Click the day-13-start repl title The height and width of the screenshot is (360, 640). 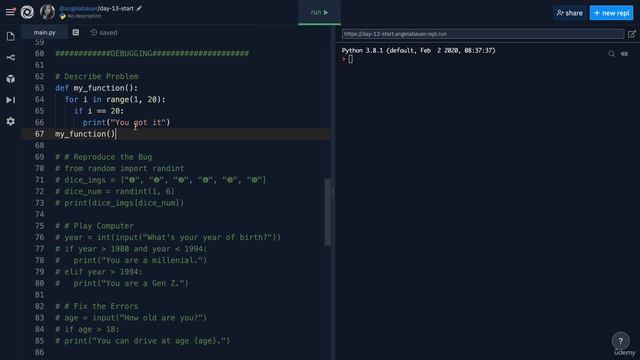click(116, 8)
